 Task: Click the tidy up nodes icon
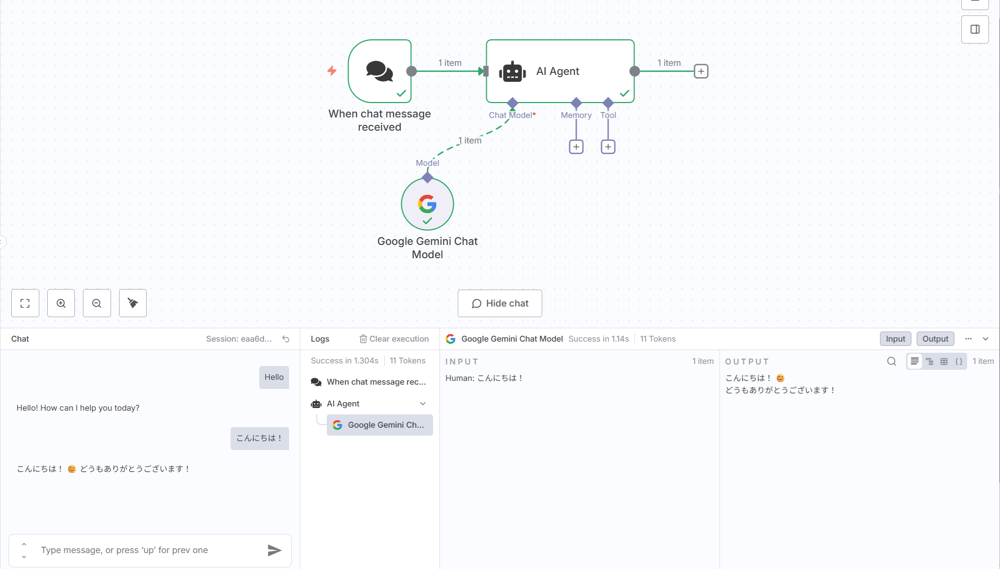(x=133, y=303)
